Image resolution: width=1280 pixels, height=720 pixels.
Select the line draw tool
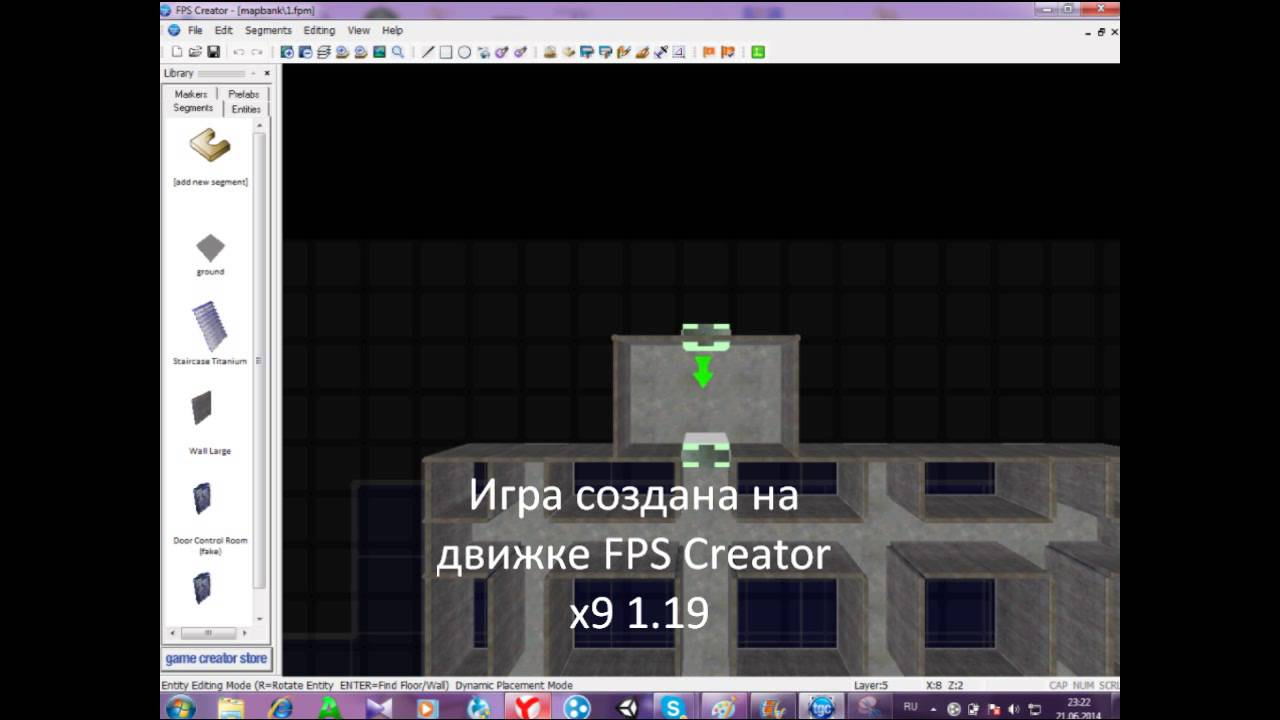pos(428,52)
